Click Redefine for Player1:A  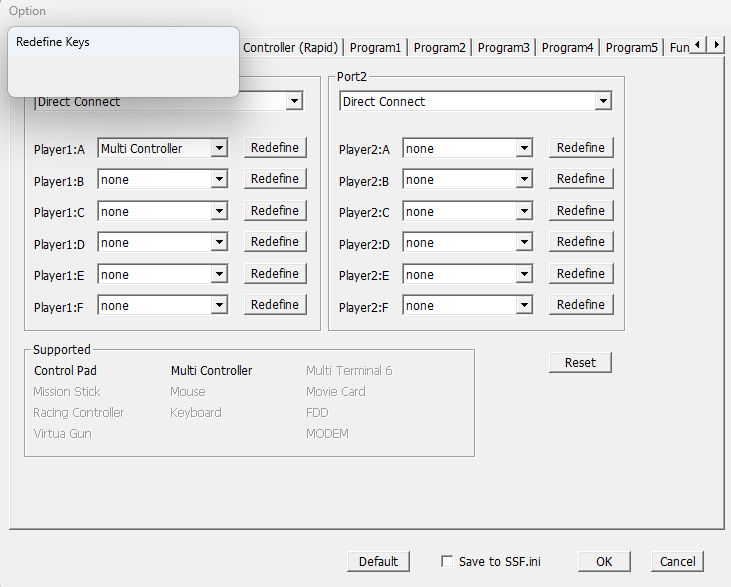(x=275, y=148)
